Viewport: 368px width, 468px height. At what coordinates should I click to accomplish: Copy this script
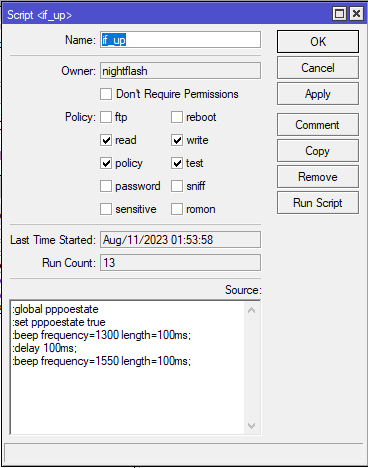pyautogui.click(x=318, y=151)
